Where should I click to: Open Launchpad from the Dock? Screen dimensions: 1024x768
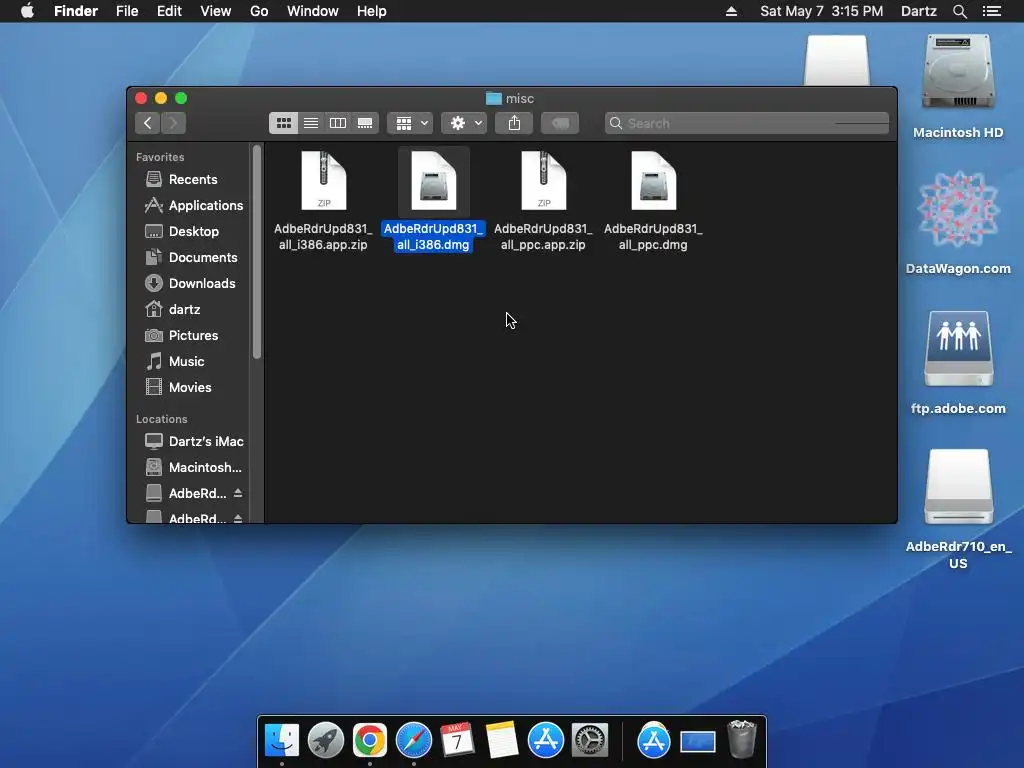[x=325, y=740]
